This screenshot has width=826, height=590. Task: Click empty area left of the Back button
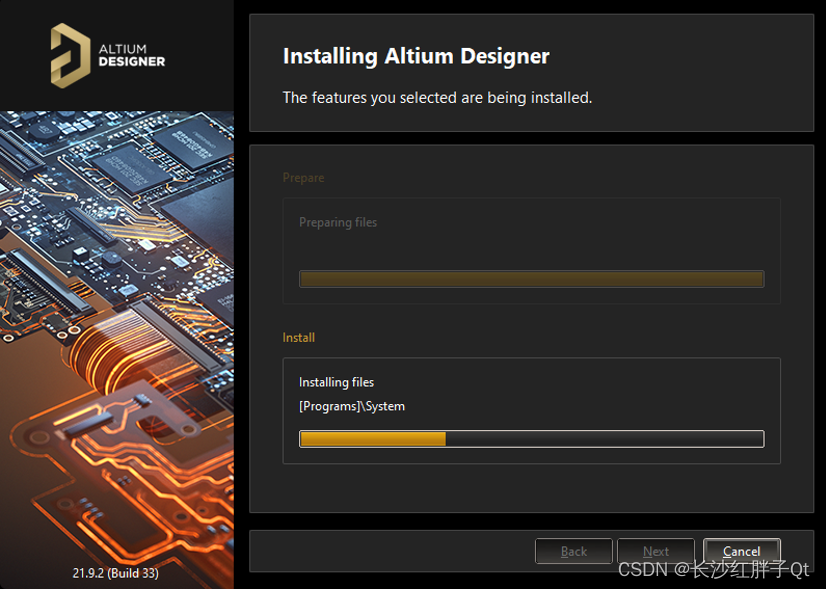(390, 551)
